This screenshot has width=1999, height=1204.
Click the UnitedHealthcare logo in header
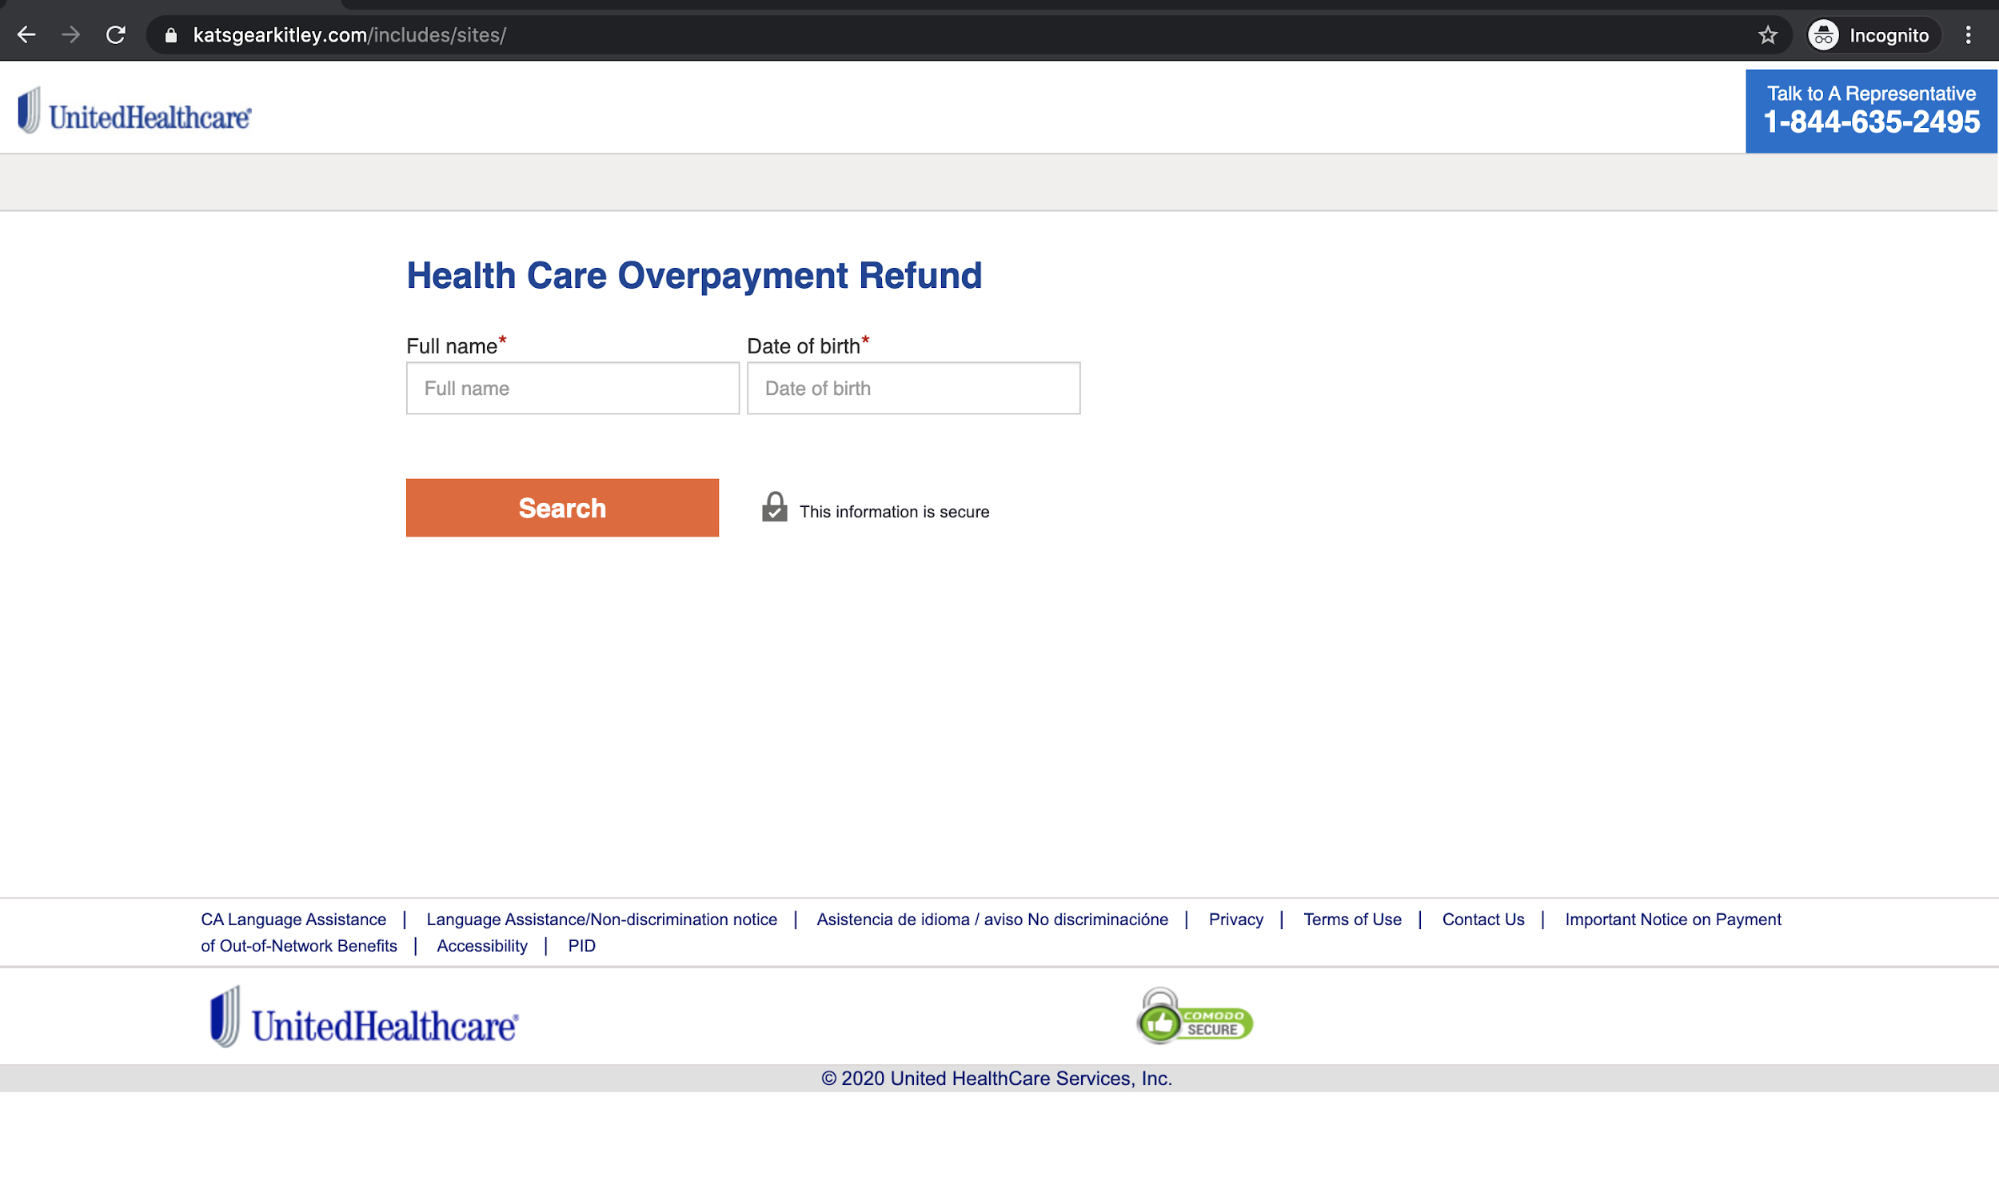pyautogui.click(x=135, y=112)
